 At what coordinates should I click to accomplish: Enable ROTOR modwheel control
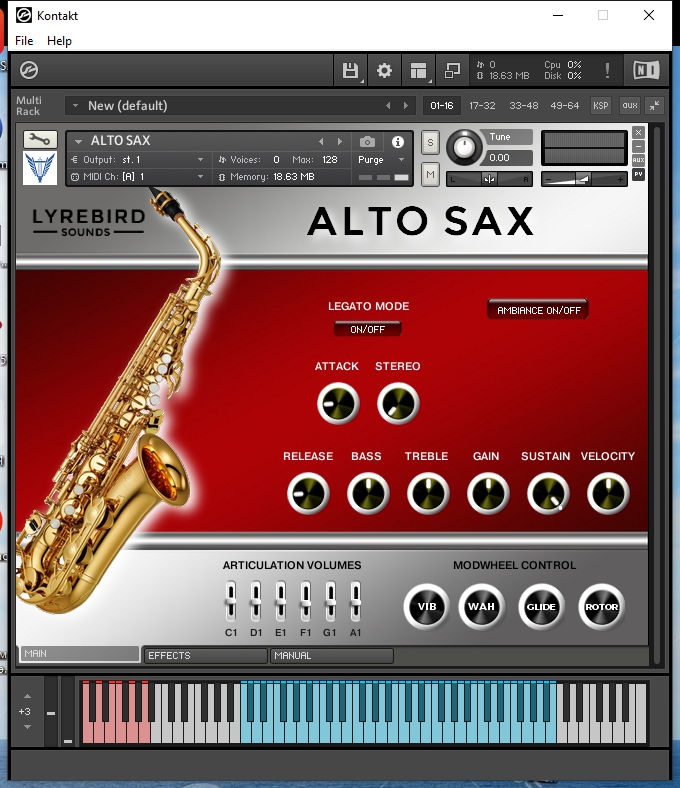click(601, 607)
